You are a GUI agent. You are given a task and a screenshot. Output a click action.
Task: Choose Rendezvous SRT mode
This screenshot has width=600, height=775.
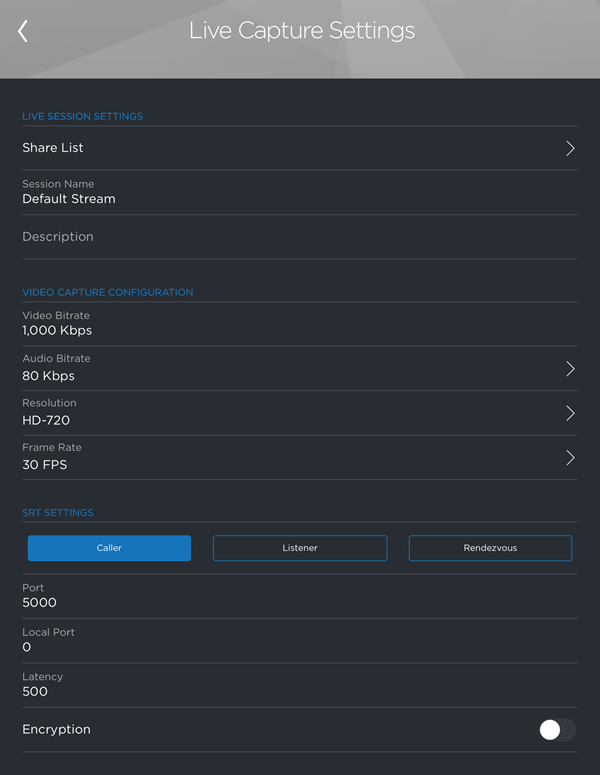coord(490,548)
